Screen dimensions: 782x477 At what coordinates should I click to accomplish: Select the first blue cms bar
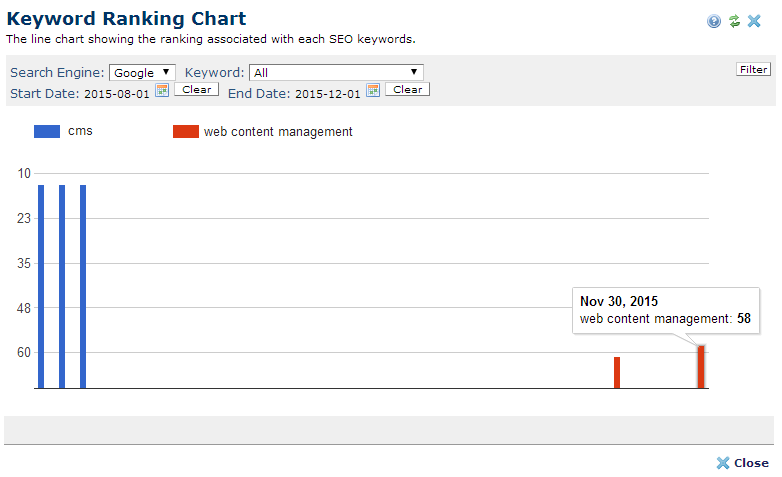tap(41, 286)
